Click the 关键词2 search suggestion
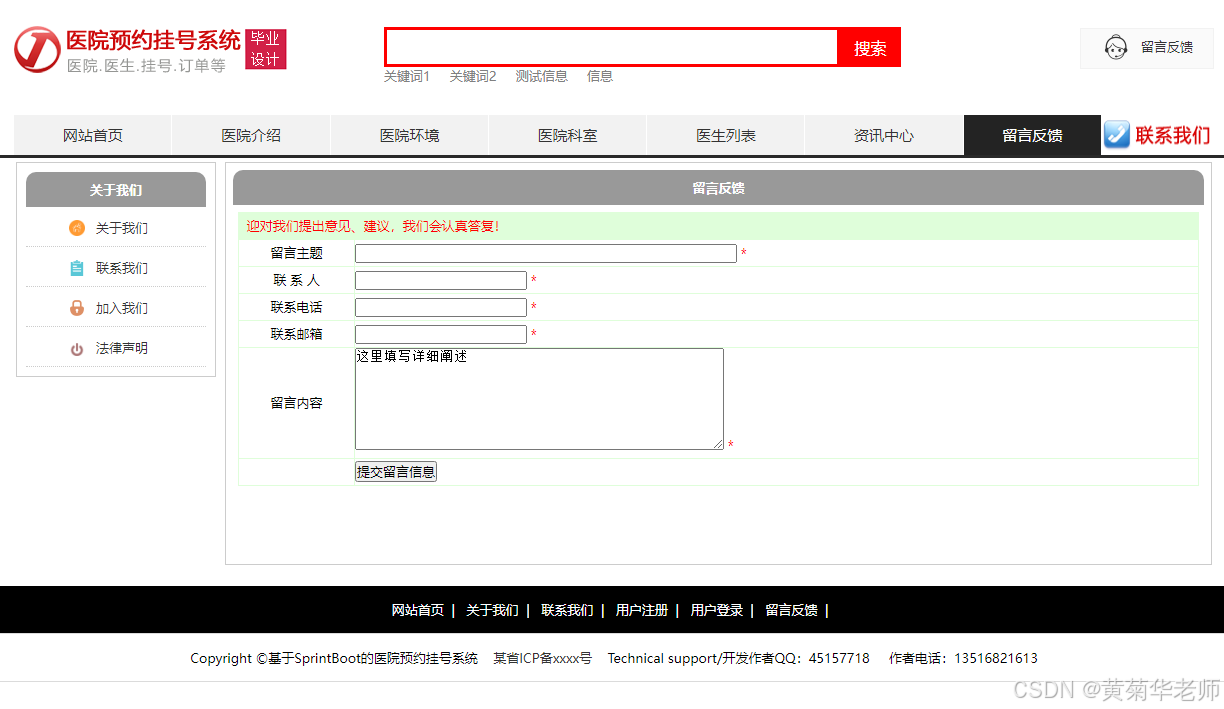Screen dimensions: 1224x709 click(473, 76)
